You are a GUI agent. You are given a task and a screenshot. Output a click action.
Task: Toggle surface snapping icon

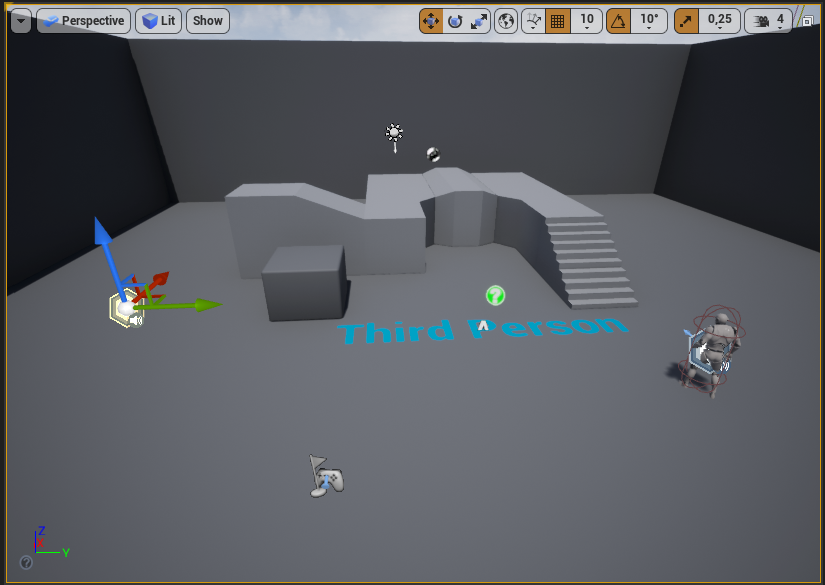point(534,22)
